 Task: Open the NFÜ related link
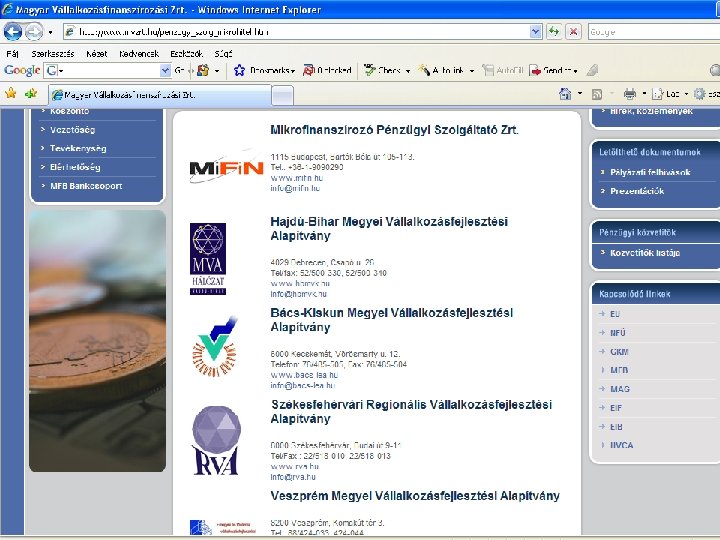point(618,333)
